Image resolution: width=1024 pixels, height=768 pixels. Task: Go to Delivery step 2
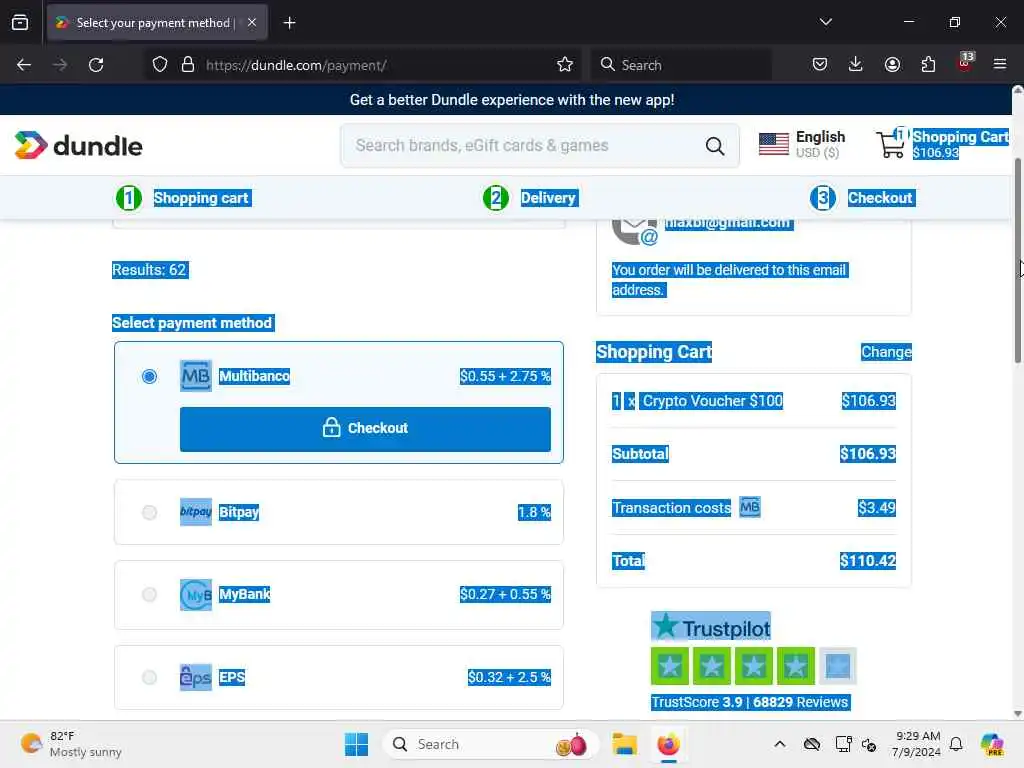coord(530,198)
